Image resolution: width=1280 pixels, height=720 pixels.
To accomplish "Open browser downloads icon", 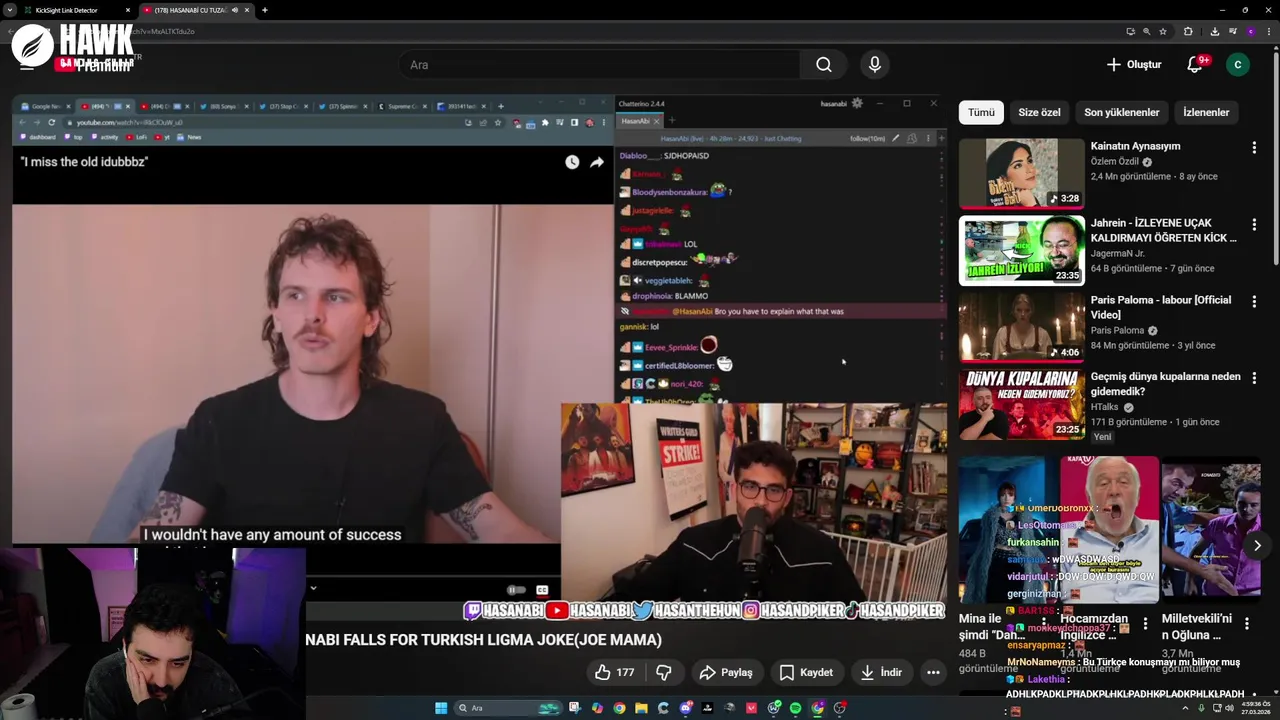I will [x=1214, y=31].
